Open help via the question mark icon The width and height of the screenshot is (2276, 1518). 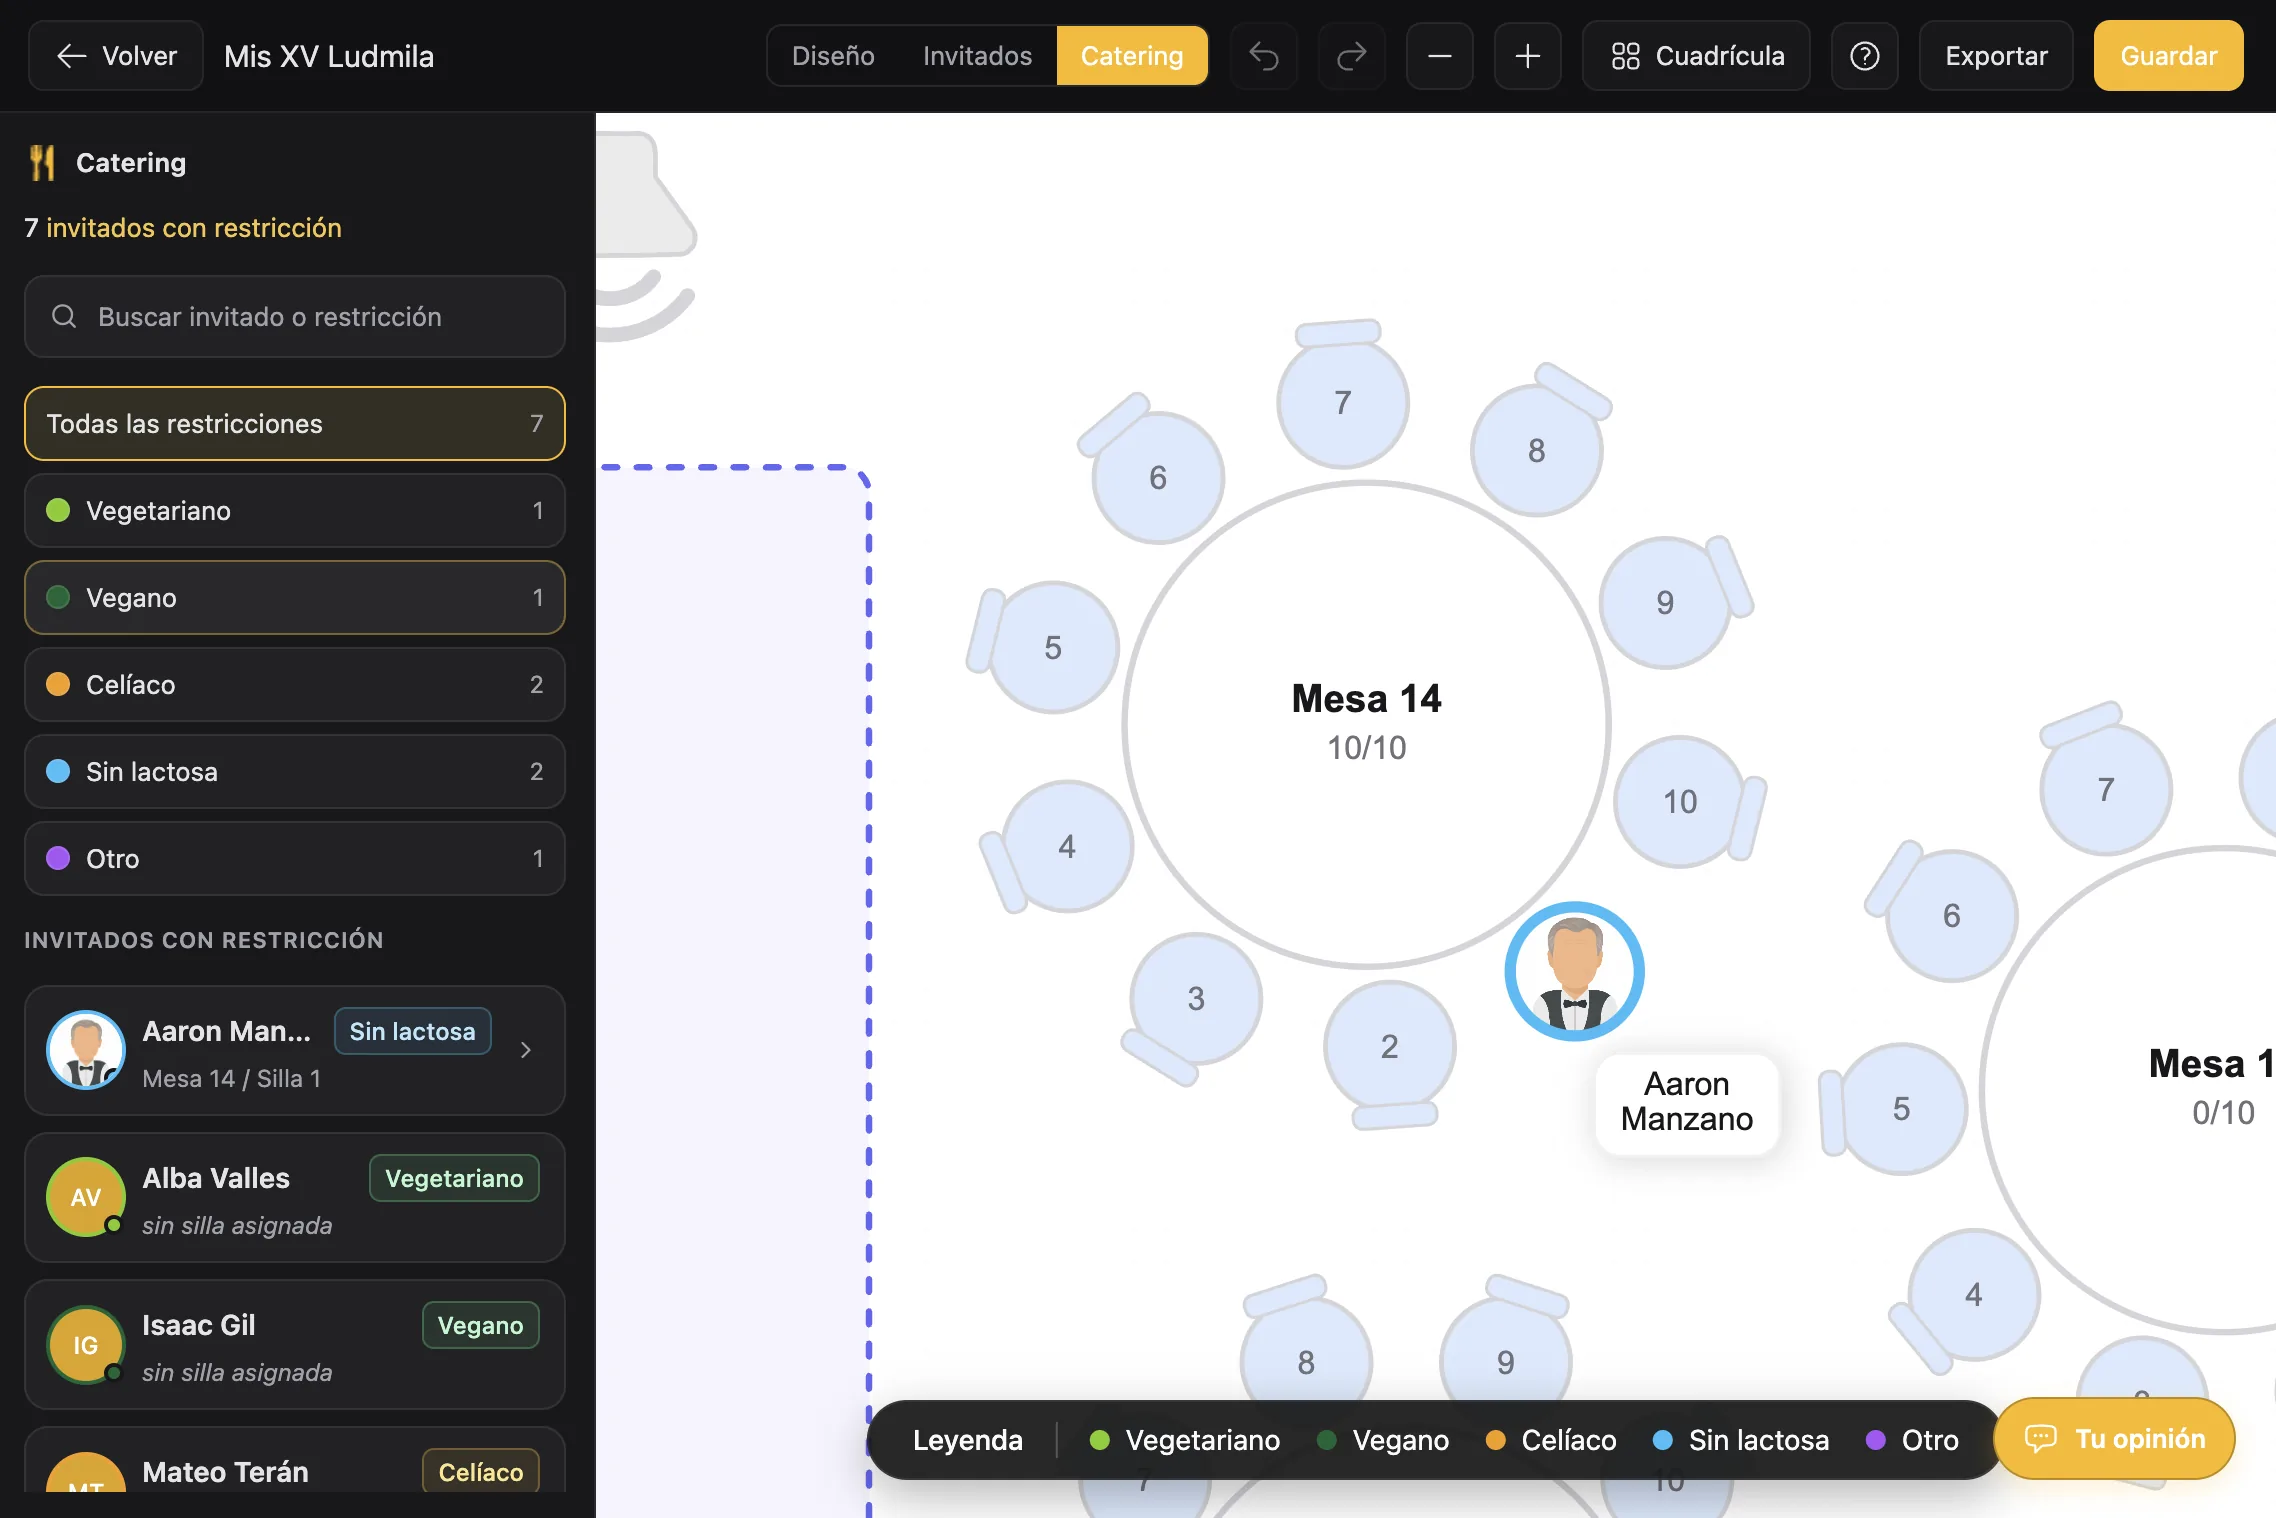pyautogui.click(x=1864, y=56)
